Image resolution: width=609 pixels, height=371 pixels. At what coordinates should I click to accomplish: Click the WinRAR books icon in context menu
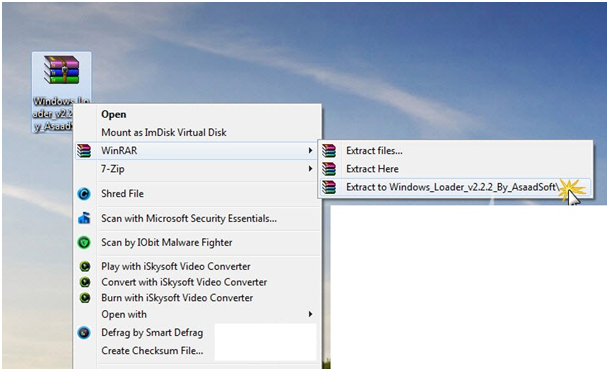click(84, 151)
